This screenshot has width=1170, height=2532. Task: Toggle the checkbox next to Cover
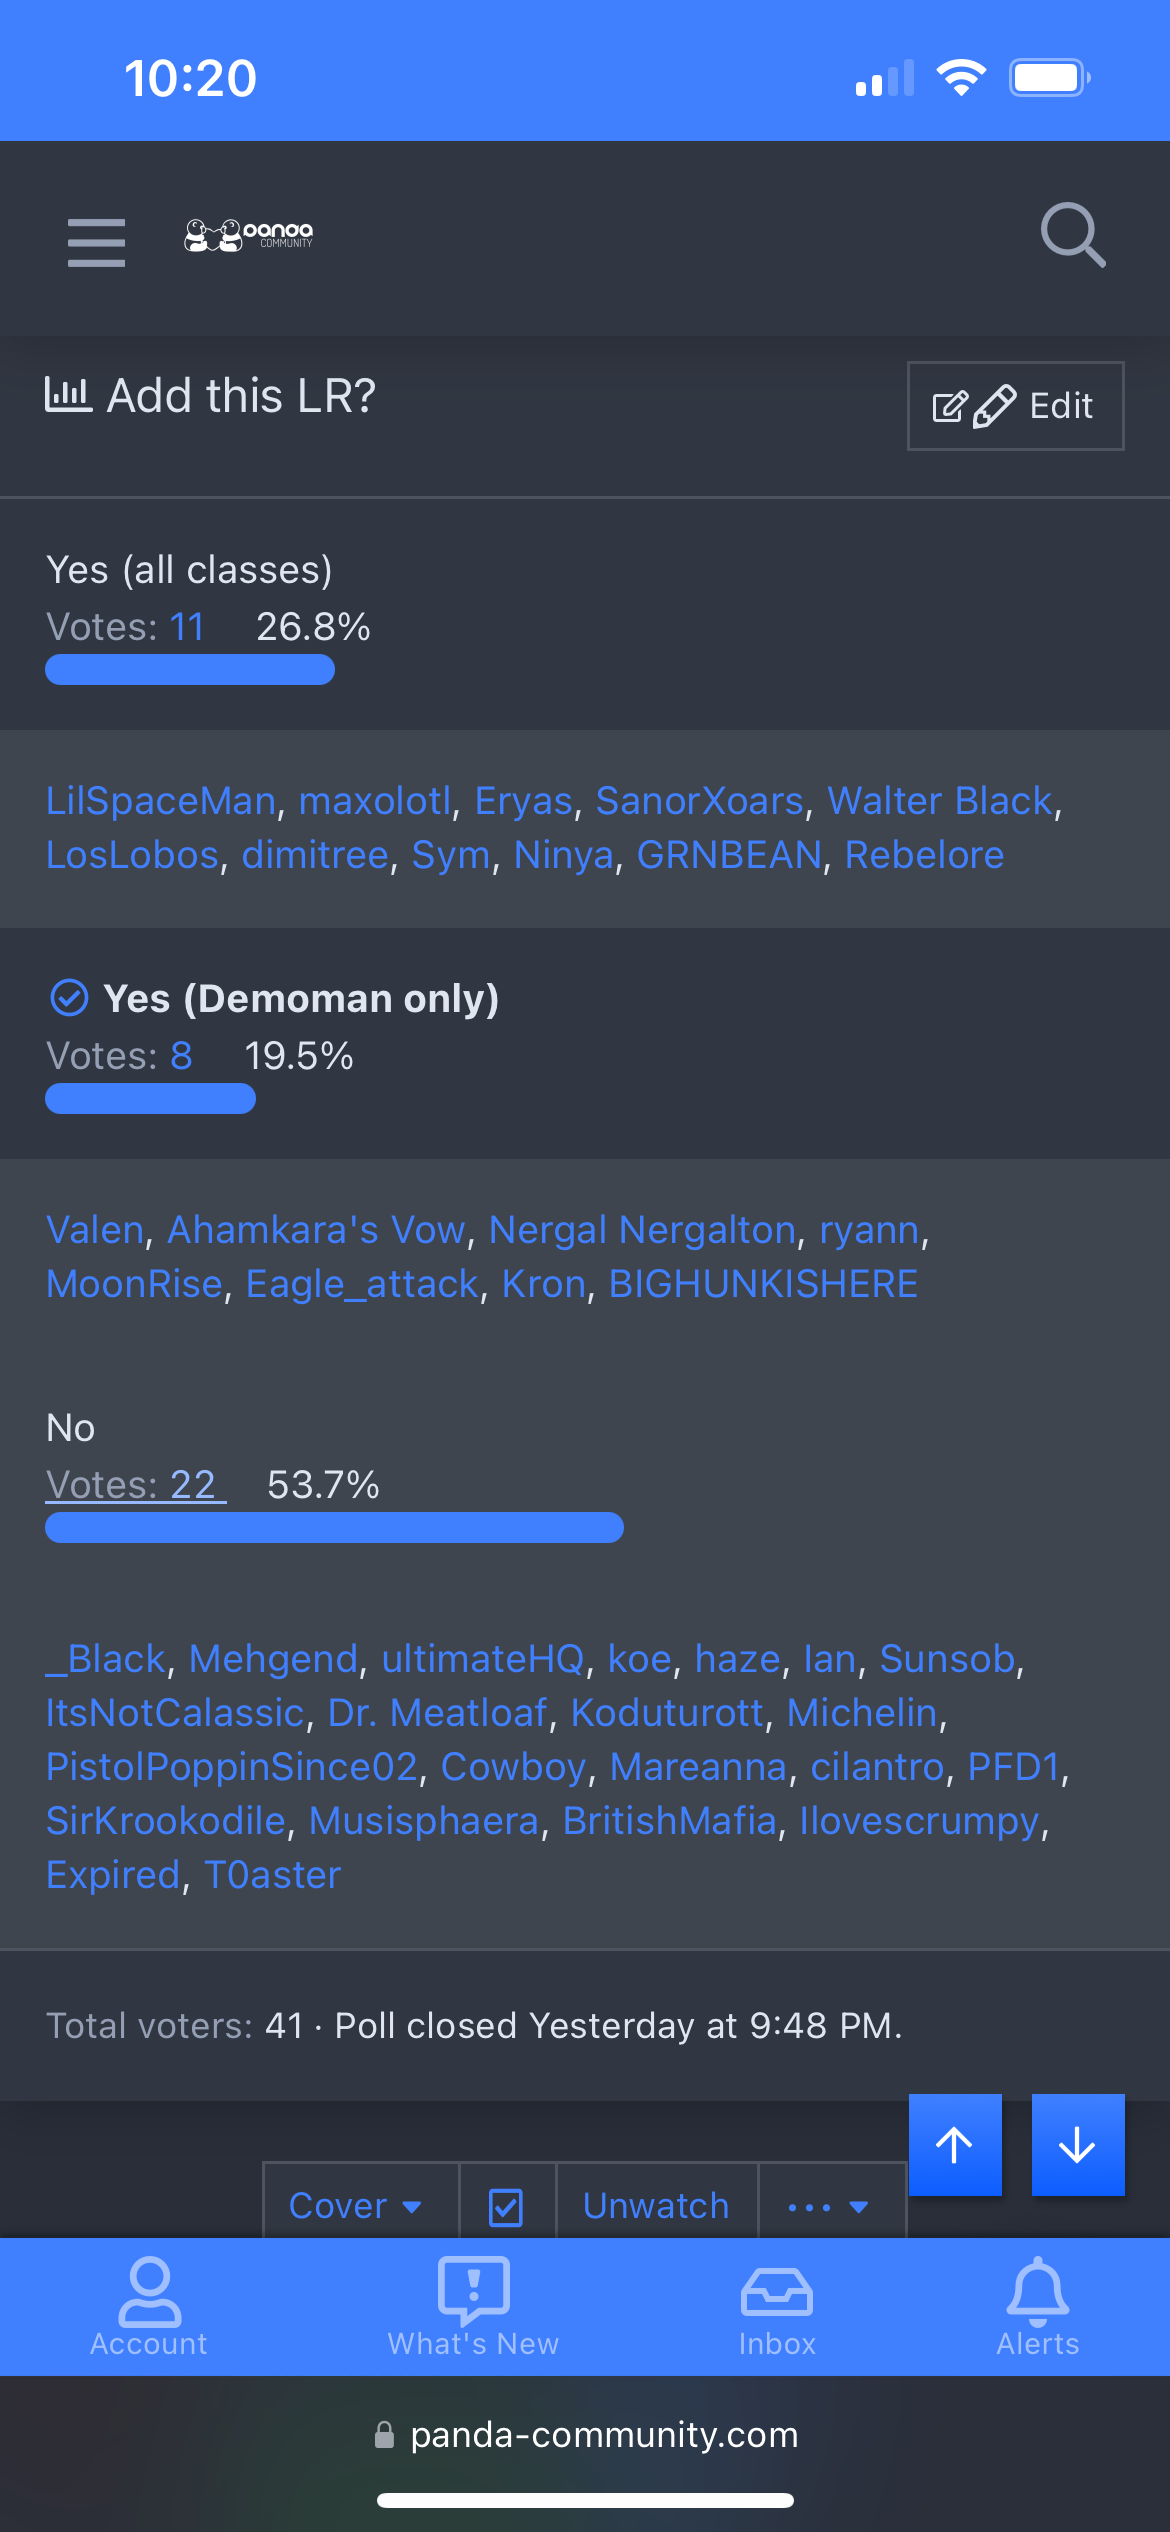pyautogui.click(x=506, y=2206)
